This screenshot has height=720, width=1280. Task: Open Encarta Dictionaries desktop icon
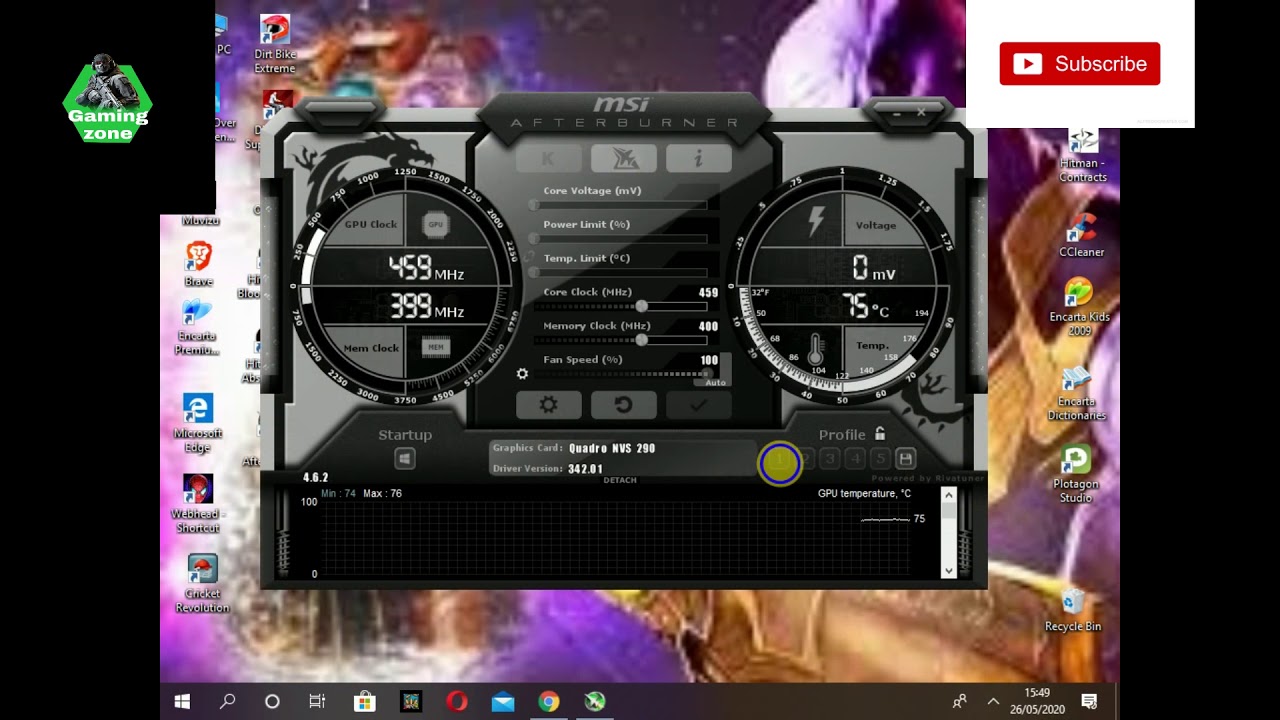(x=1077, y=393)
